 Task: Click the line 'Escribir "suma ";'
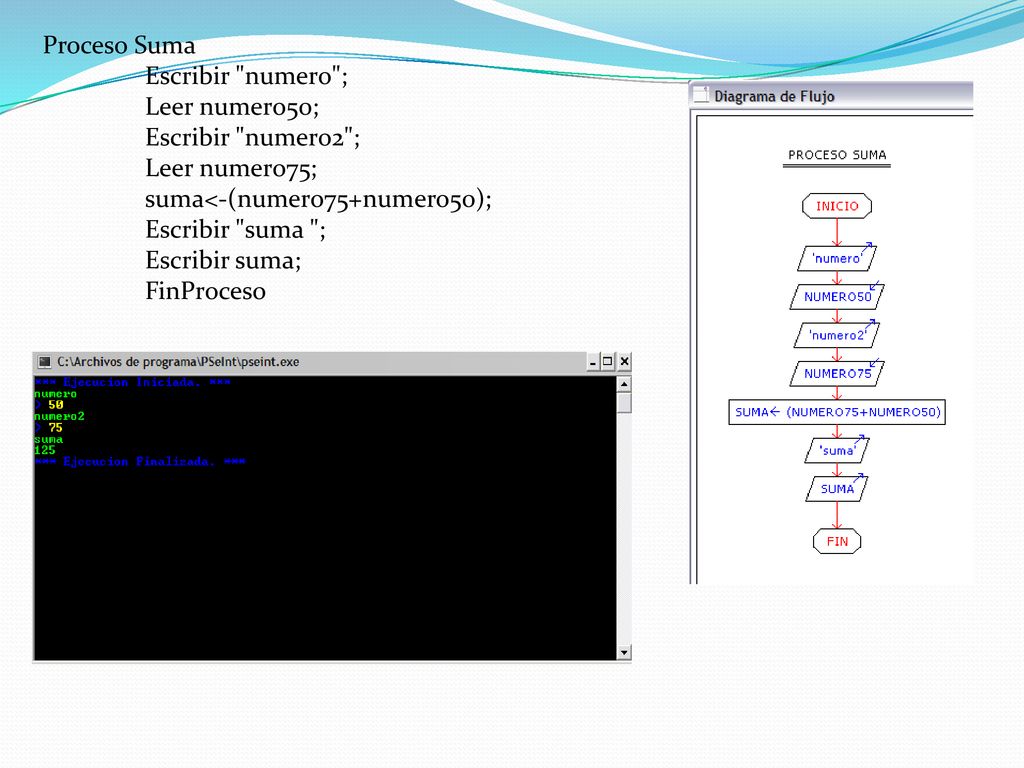(235, 229)
